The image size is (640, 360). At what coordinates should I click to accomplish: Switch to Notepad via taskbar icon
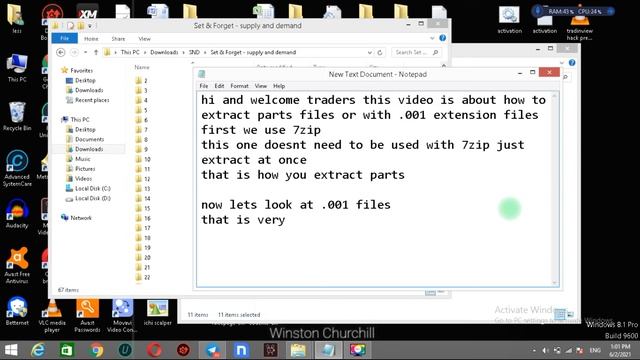point(328,350)
